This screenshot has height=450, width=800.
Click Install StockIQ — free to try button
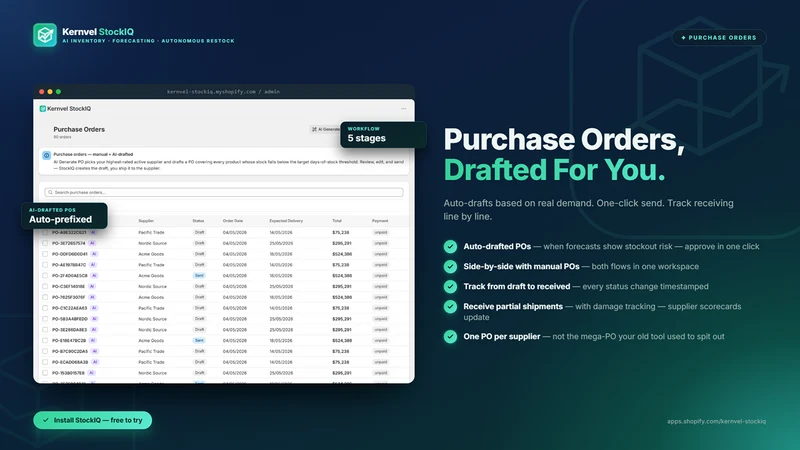[x=92, y=420]
